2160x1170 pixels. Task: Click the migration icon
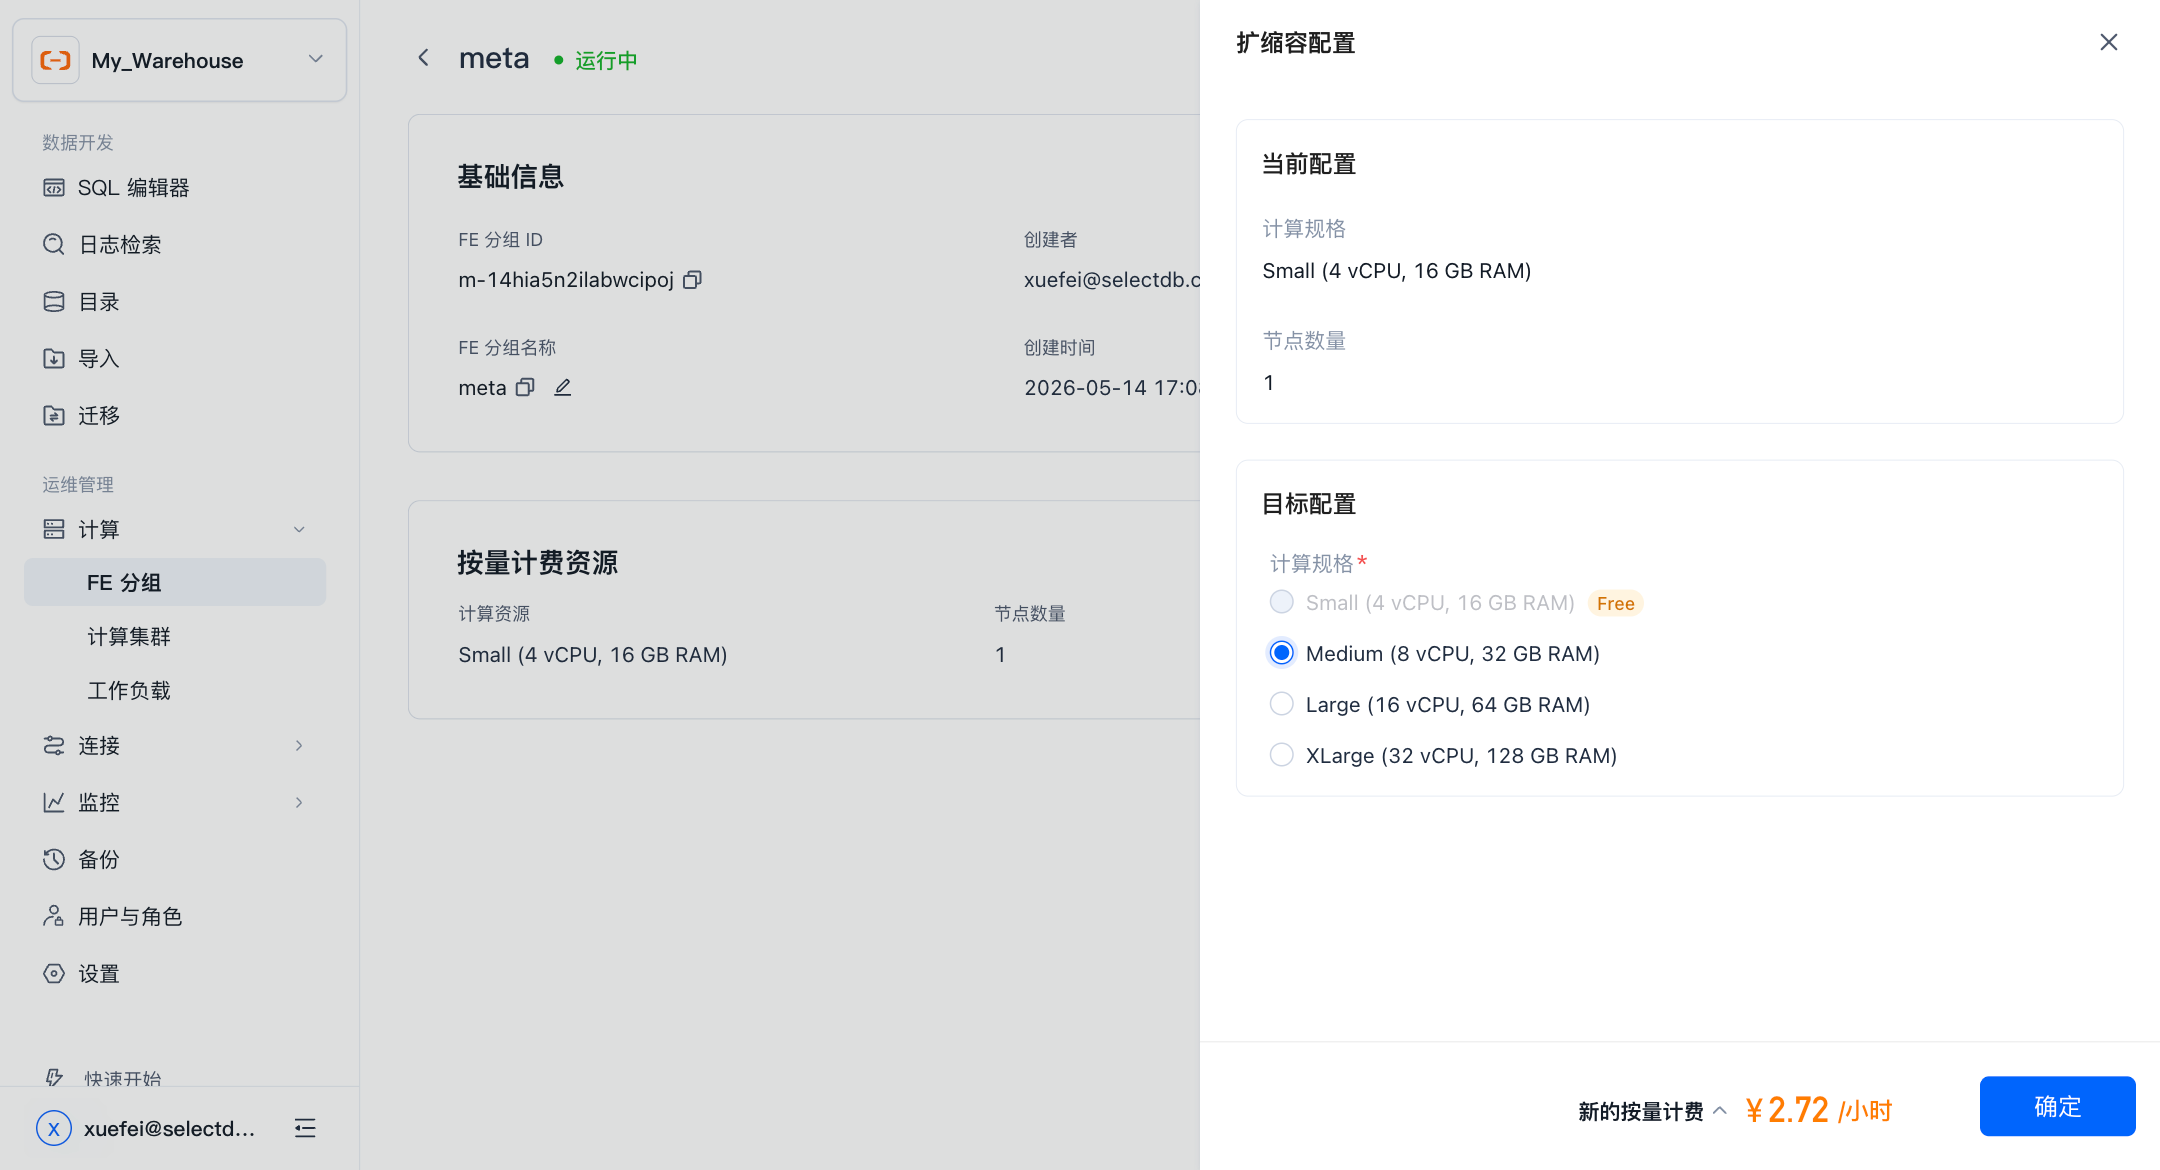pos(54,416)
